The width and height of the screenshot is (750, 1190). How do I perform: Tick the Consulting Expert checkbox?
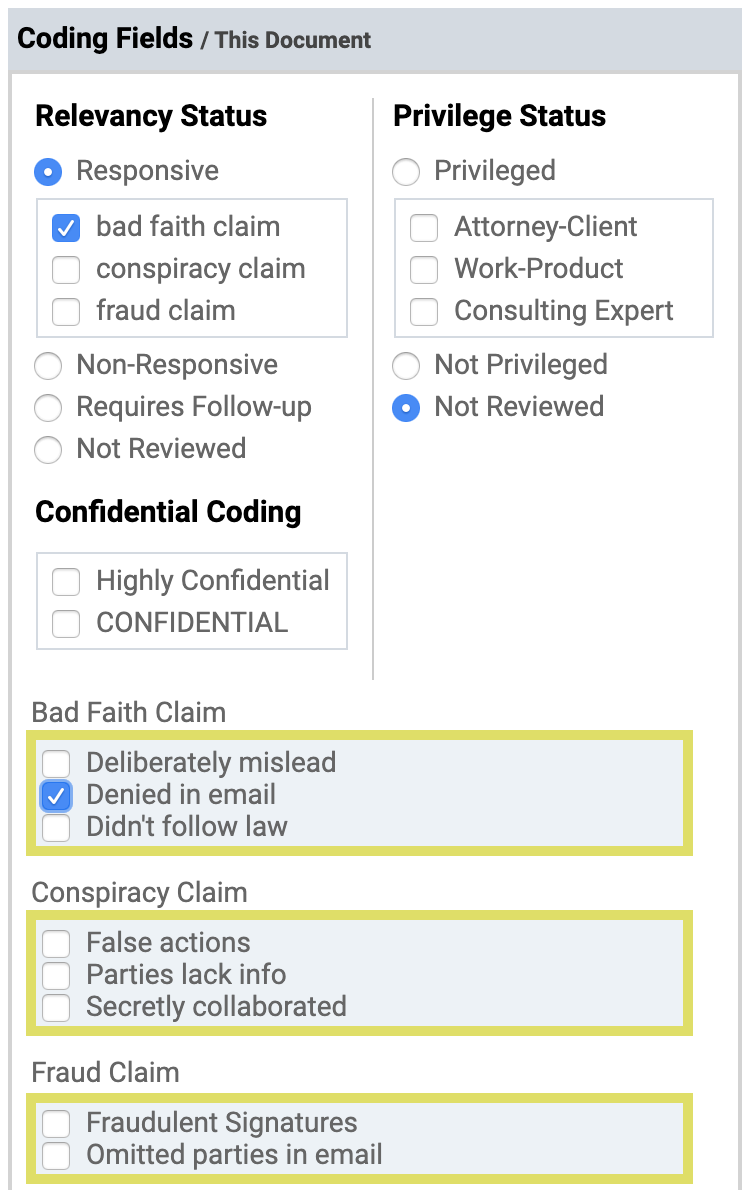[424, 312]
